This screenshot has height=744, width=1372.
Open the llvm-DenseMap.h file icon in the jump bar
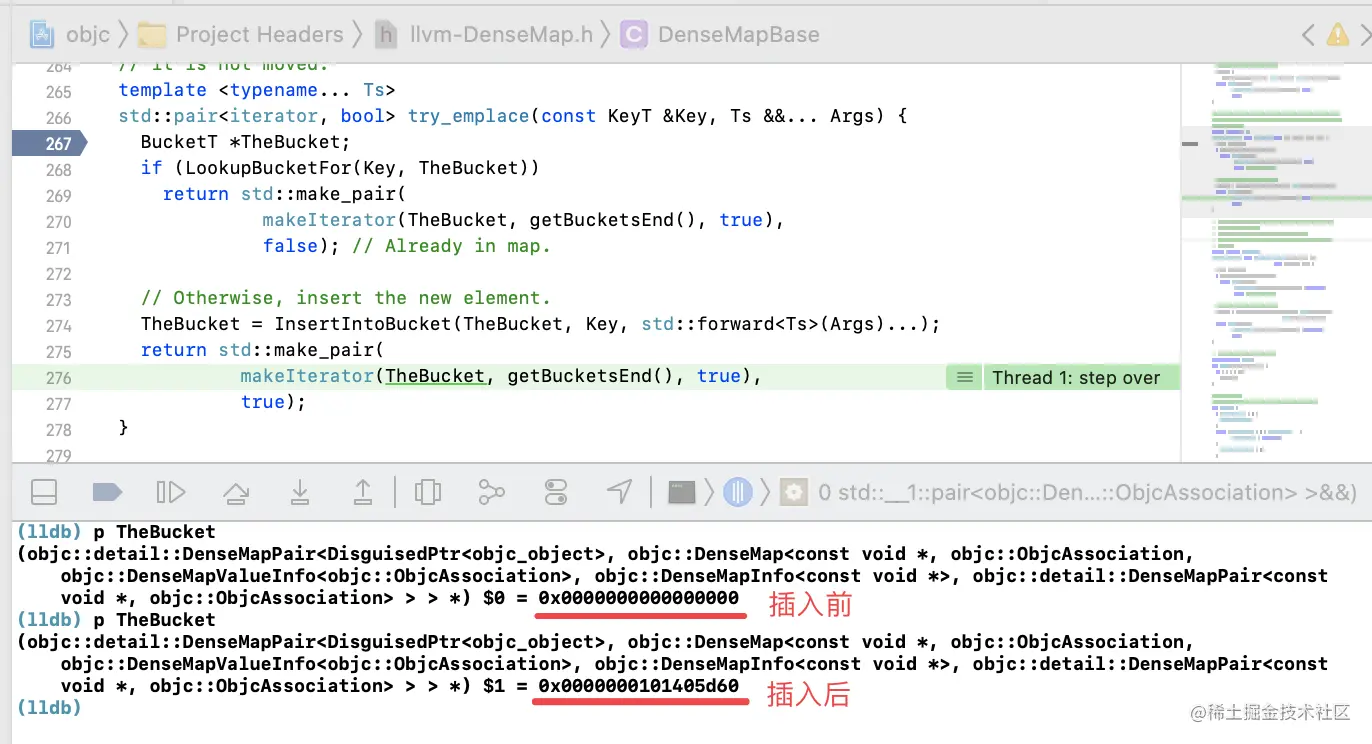pyautogui.click(x=386, y=34)
